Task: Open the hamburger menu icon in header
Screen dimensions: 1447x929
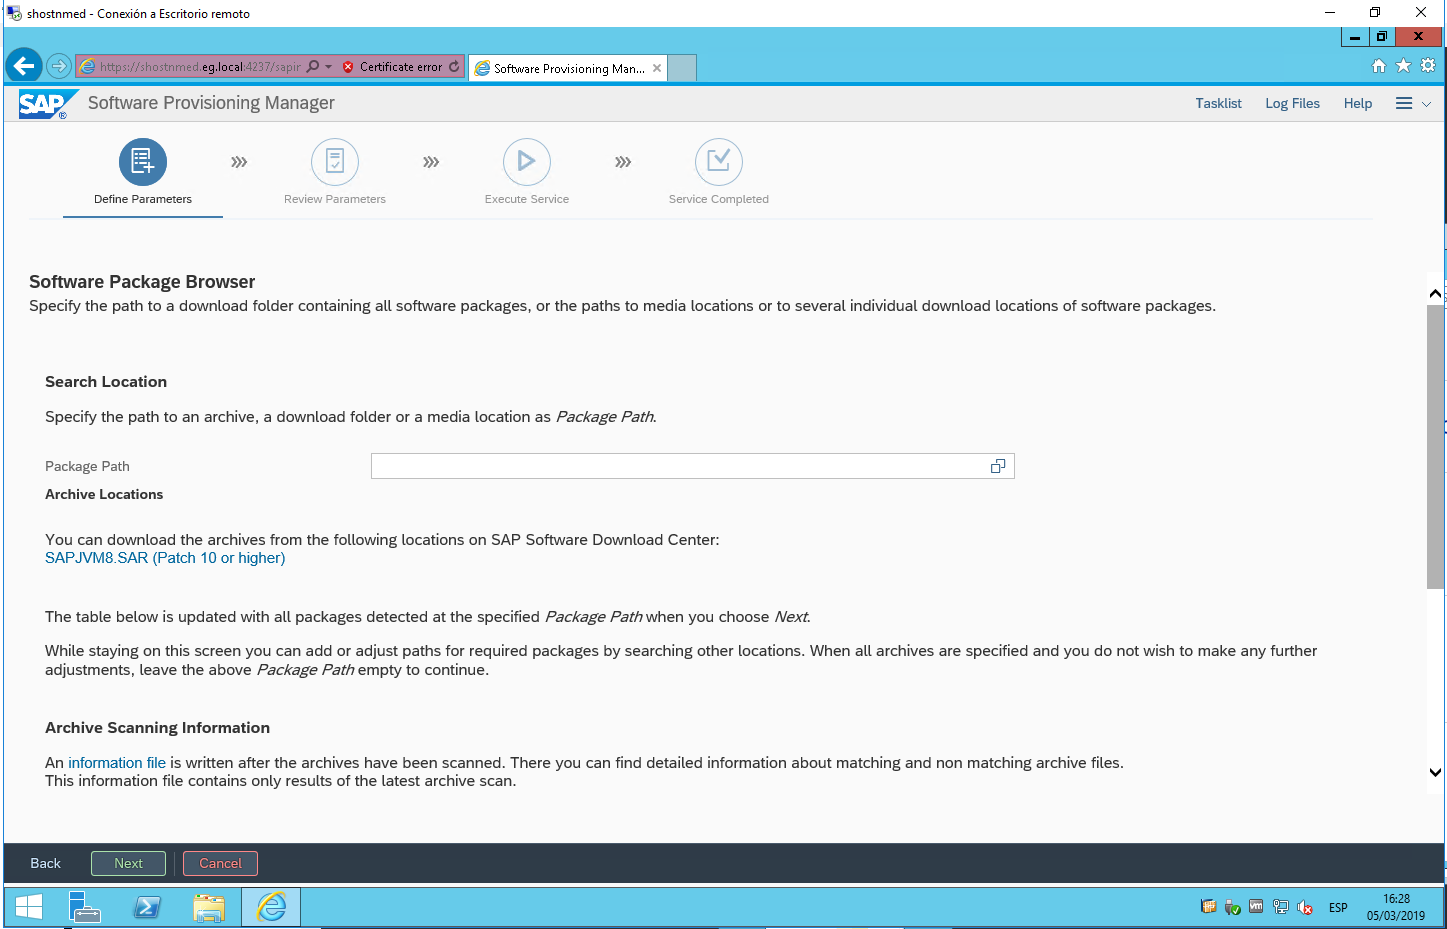Action: (x=1404, y=104)
